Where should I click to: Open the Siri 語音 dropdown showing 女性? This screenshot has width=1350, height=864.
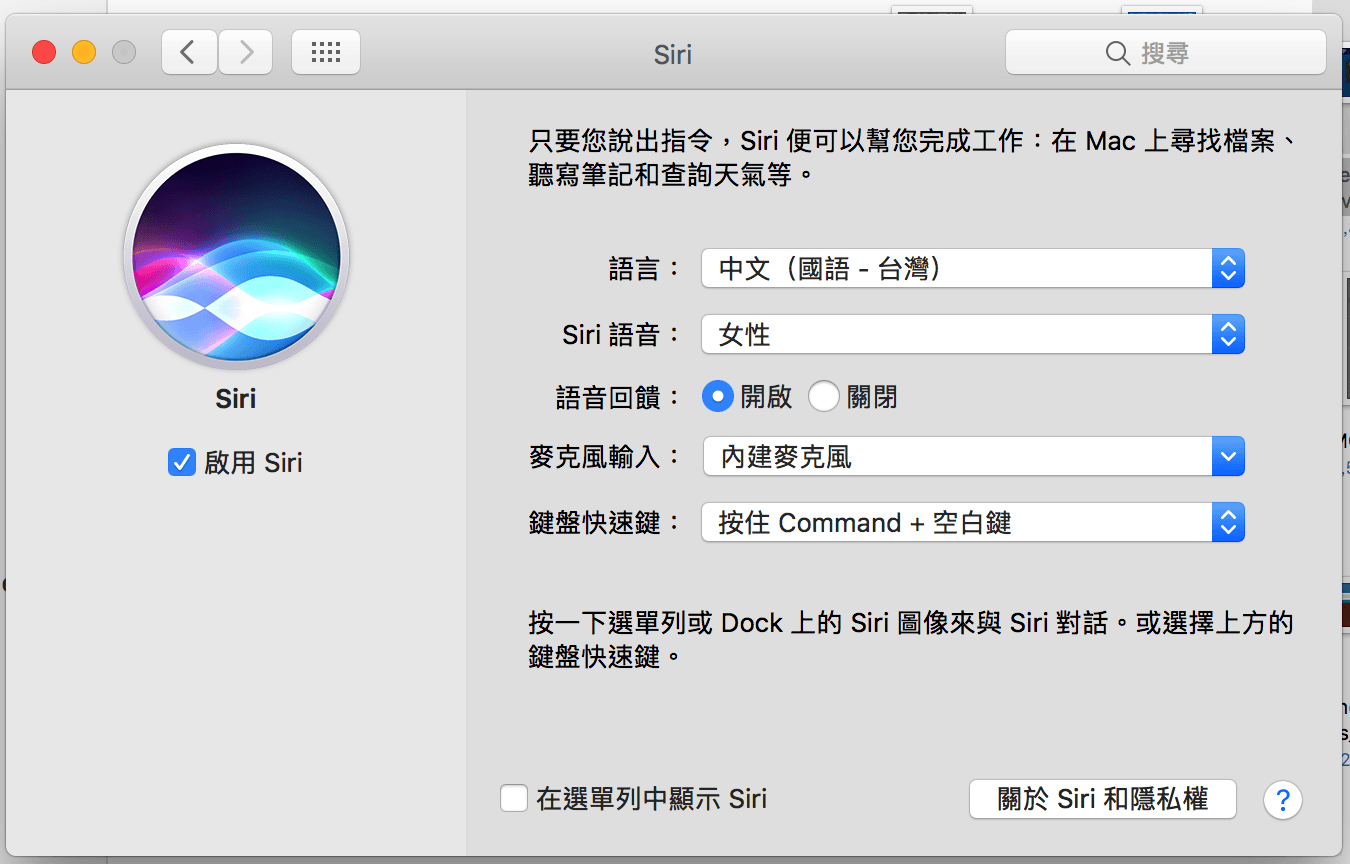[x=973, y=334]
